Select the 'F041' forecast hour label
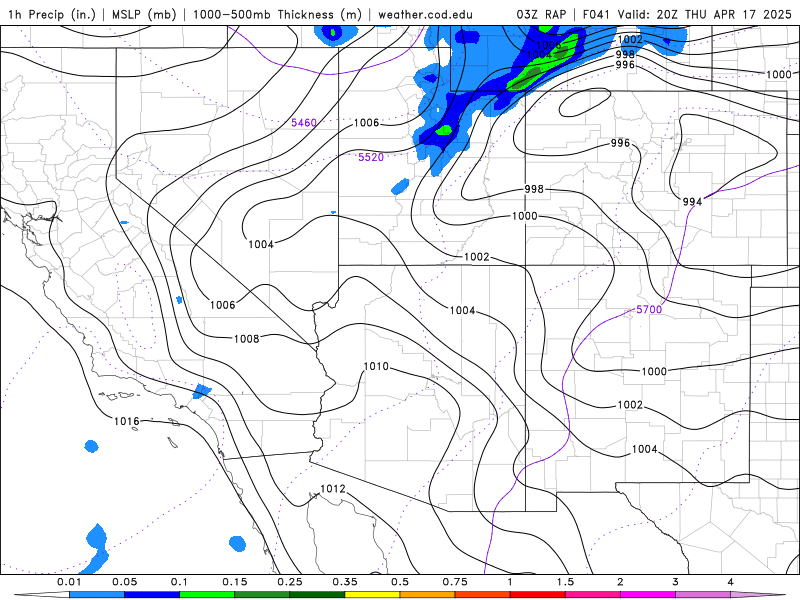Viewport: 800px width, 600px height. point(596,14)
